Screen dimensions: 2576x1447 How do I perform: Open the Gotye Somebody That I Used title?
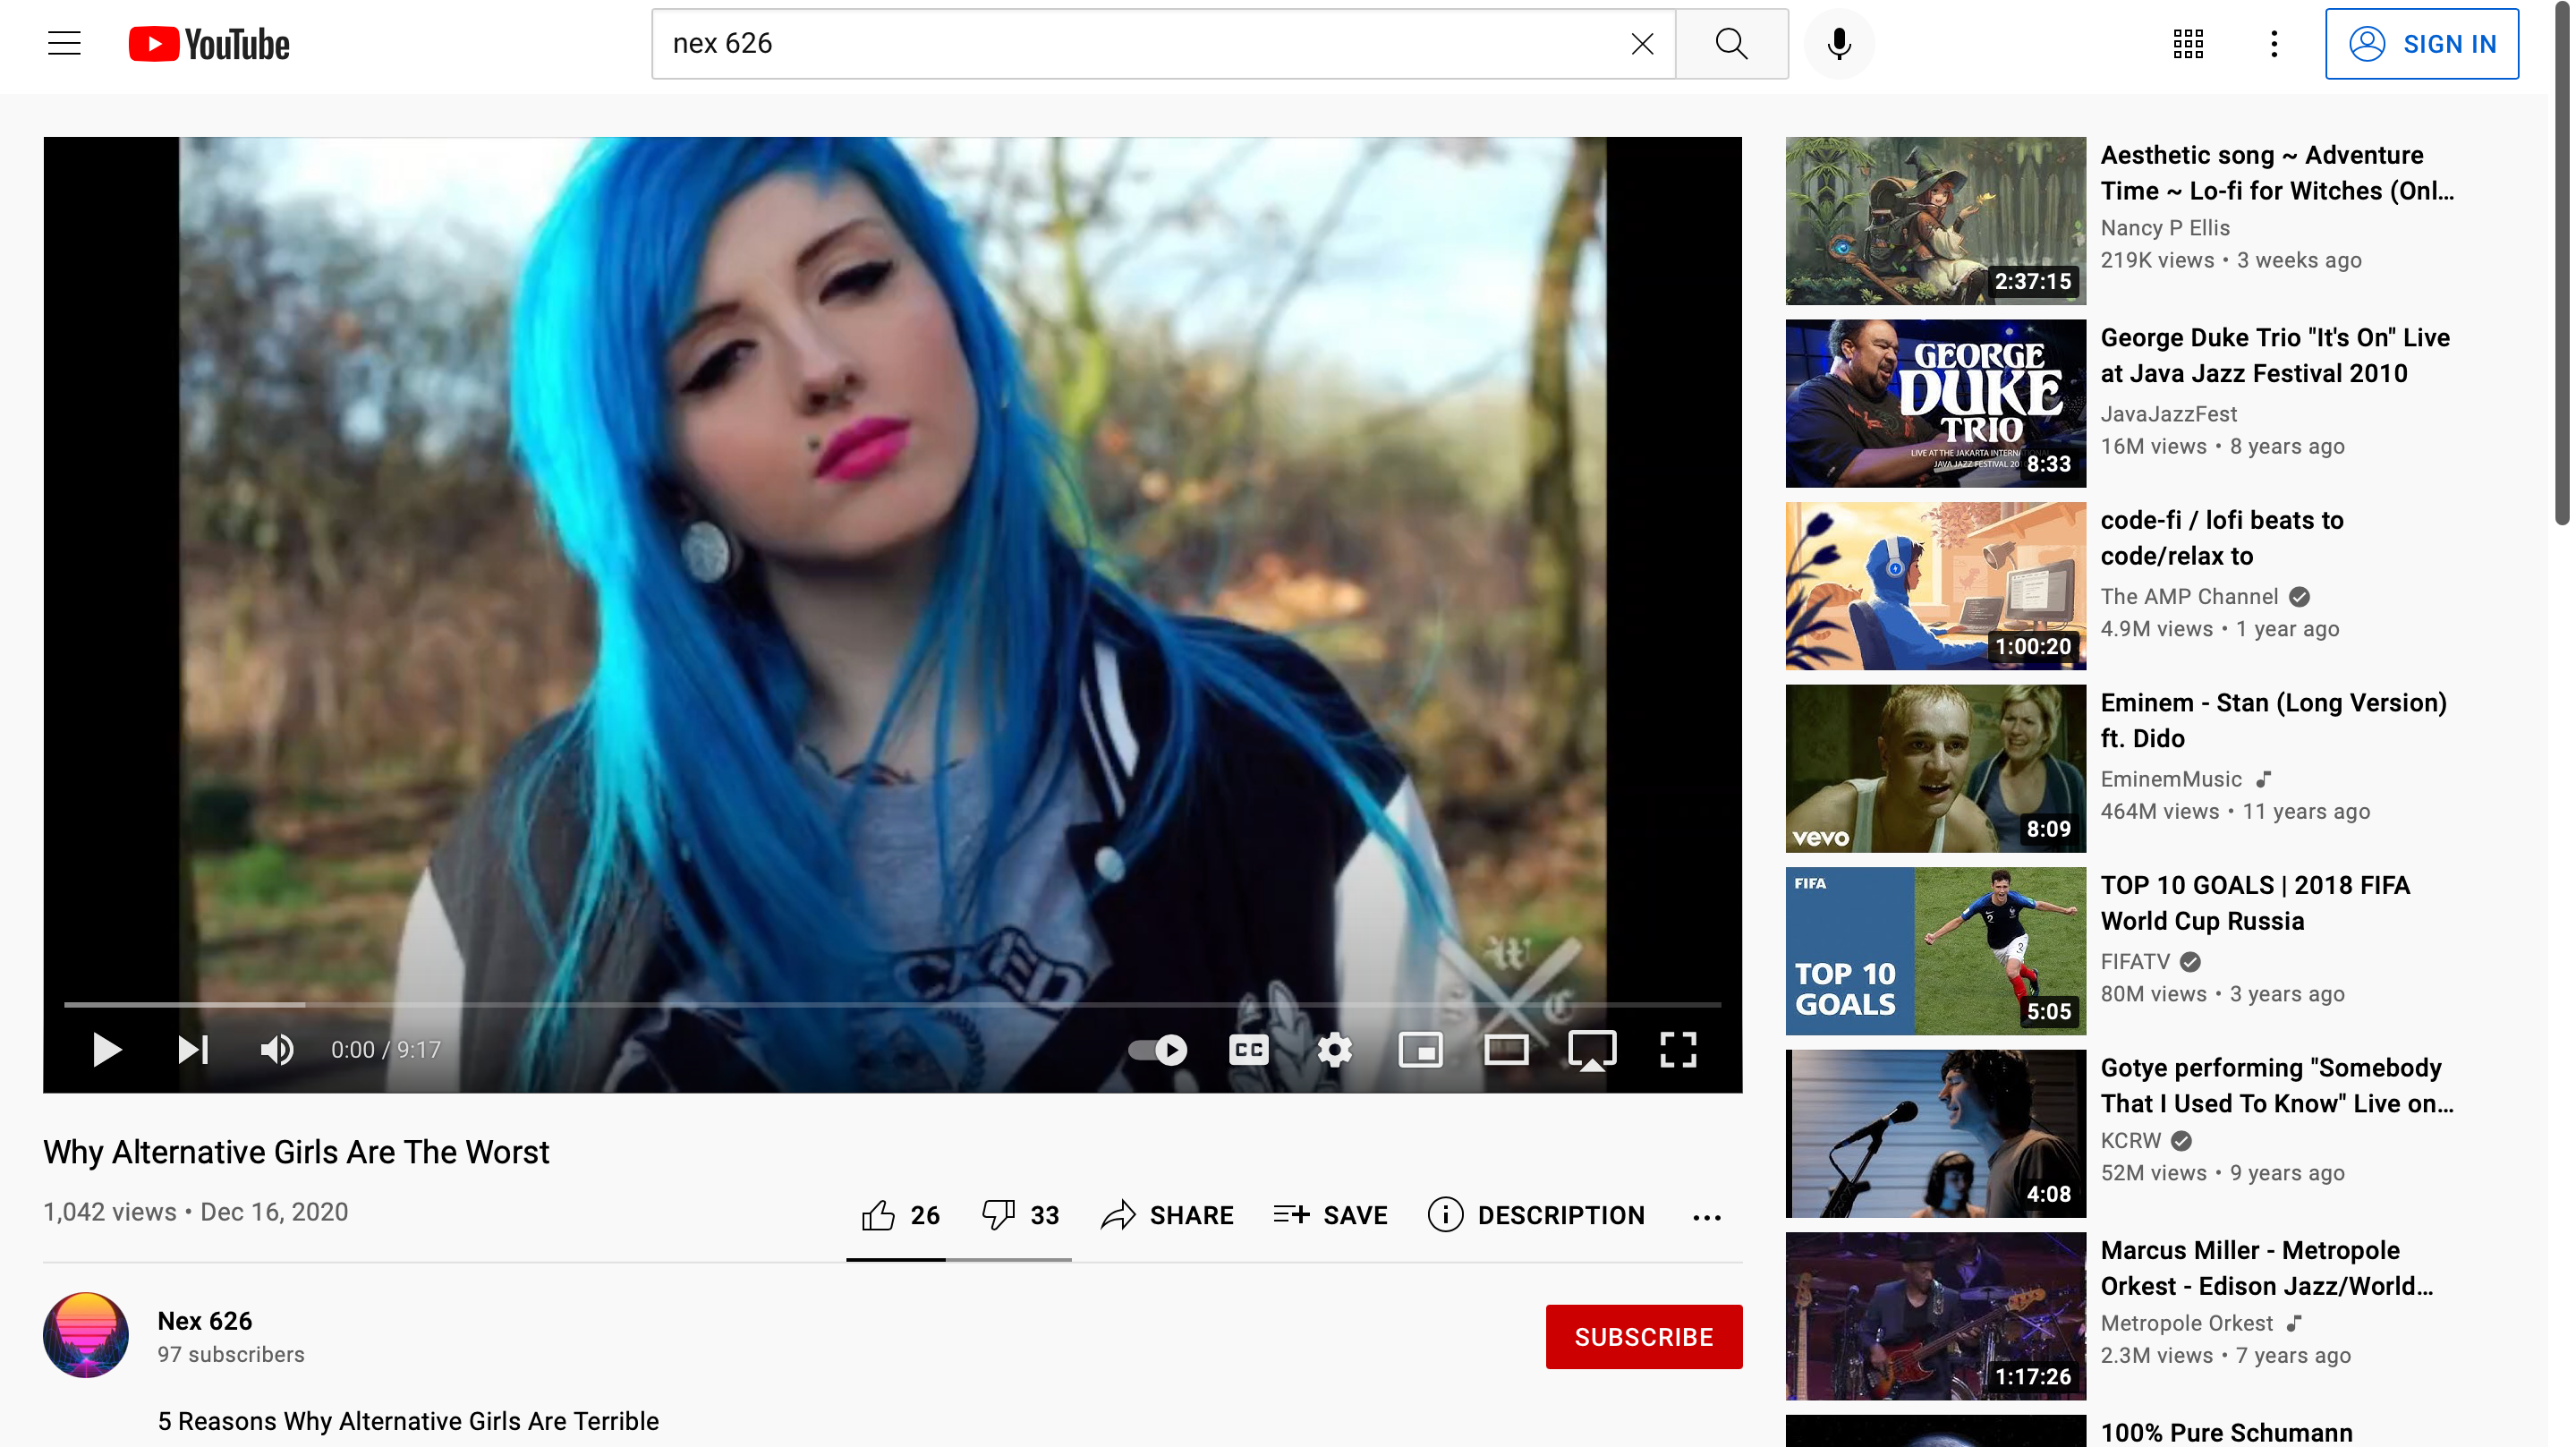2276,1086
